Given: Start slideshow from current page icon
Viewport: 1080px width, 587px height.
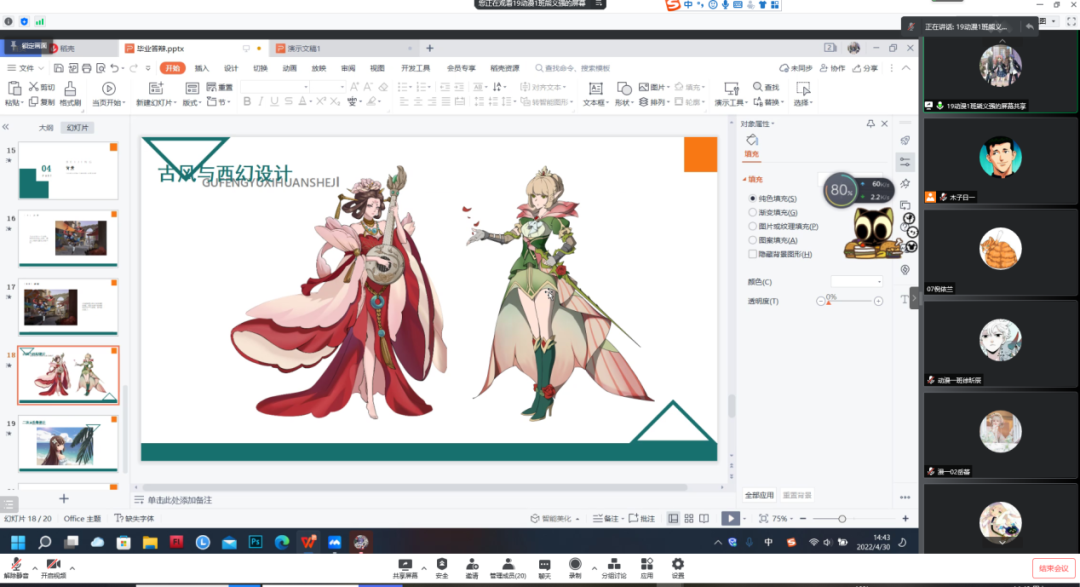Looking at the screenshot, I should [x=108, y=88].
